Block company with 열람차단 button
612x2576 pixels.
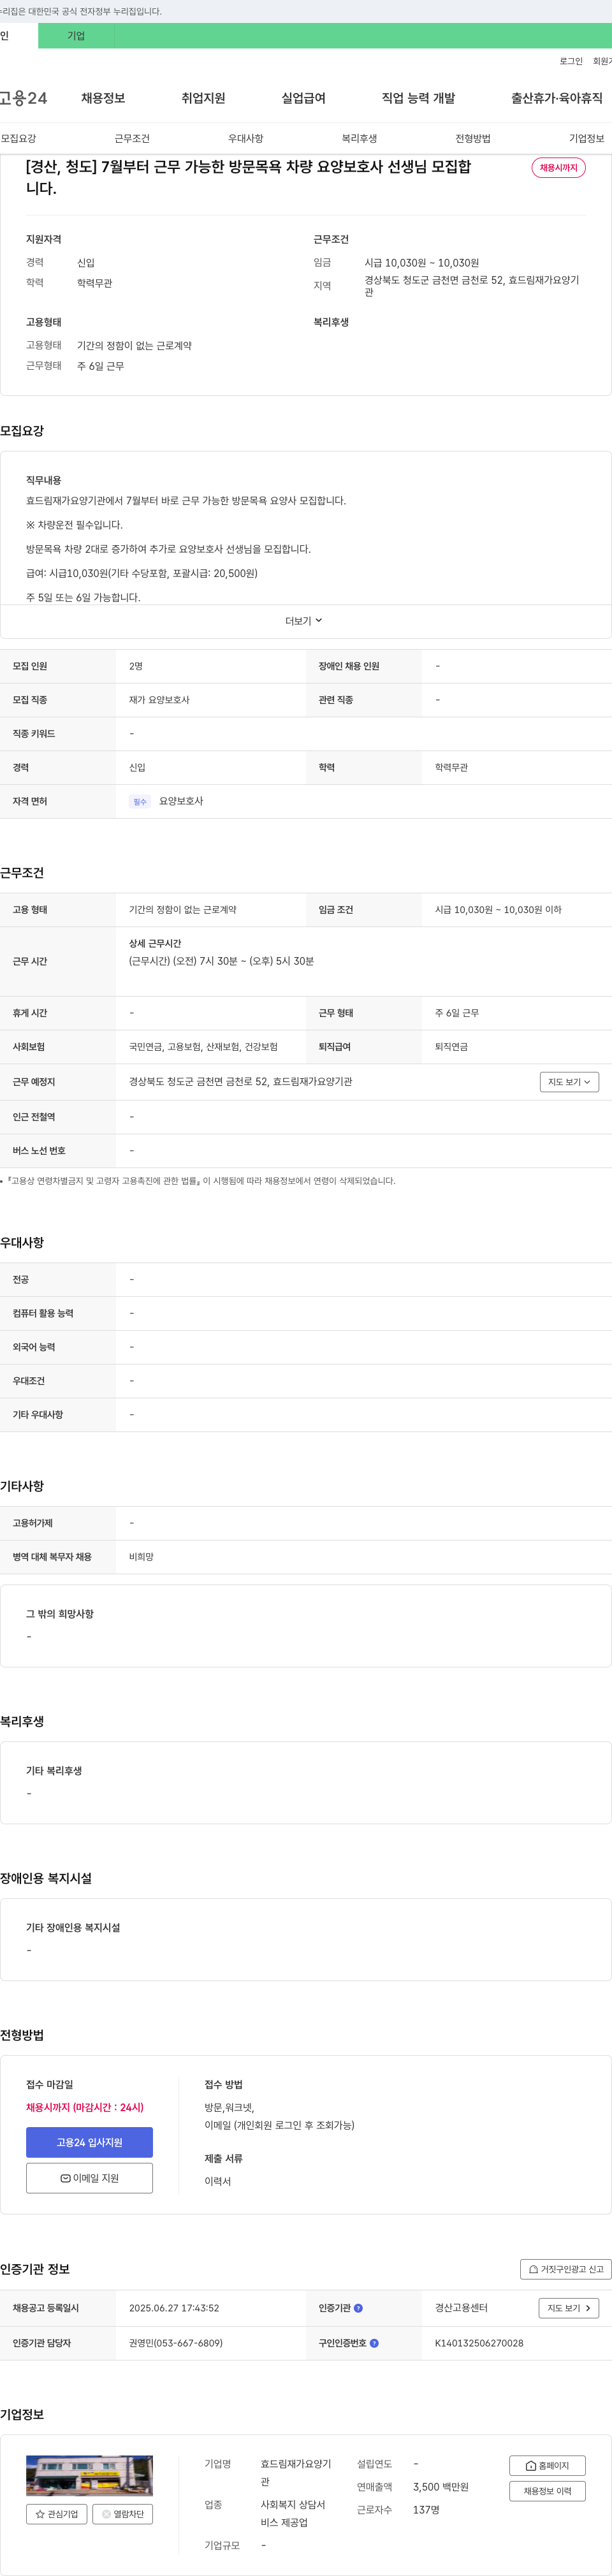[x=123, y=2514]
